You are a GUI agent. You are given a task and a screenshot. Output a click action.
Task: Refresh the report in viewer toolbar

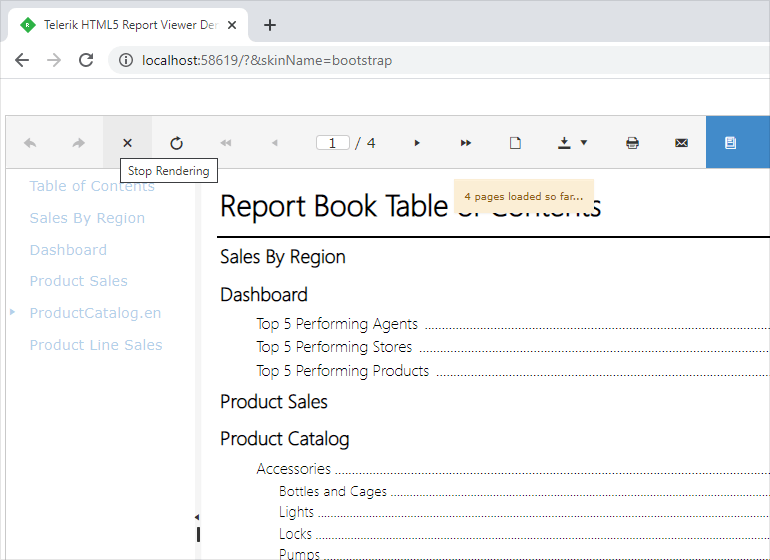click(x=176, y=143)
